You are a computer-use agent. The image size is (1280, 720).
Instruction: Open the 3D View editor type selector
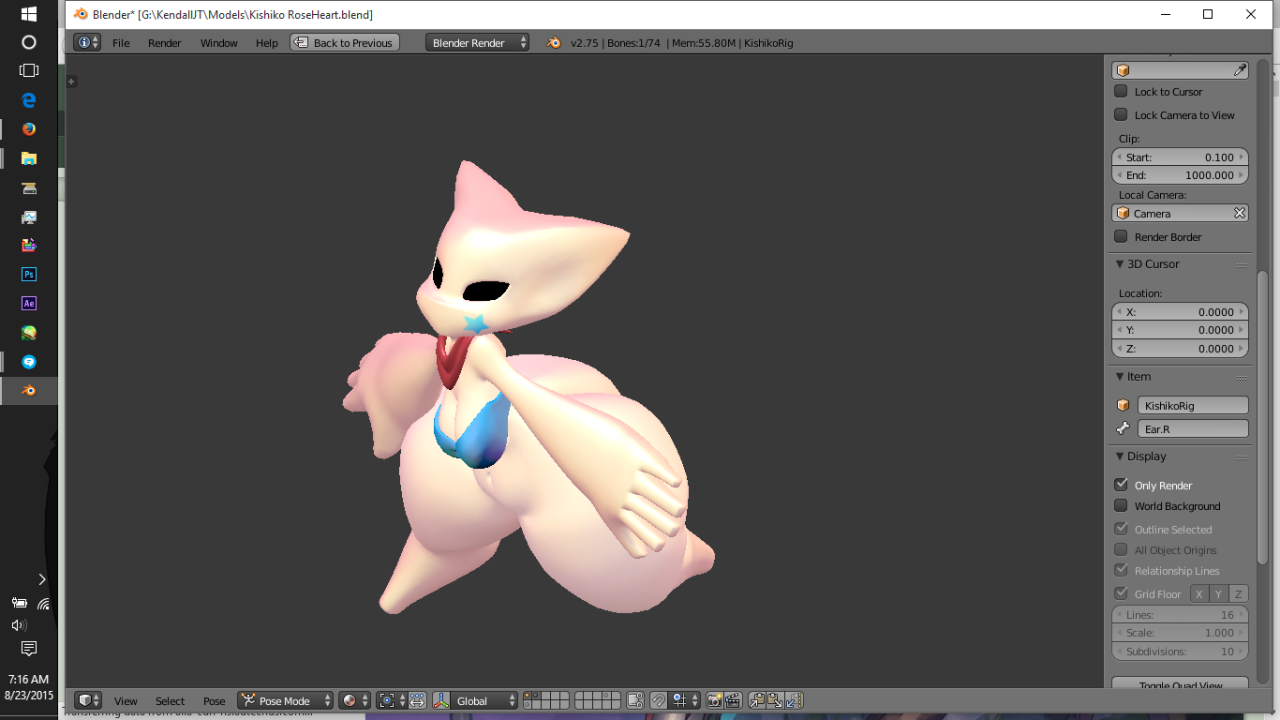tap(88, 701)
